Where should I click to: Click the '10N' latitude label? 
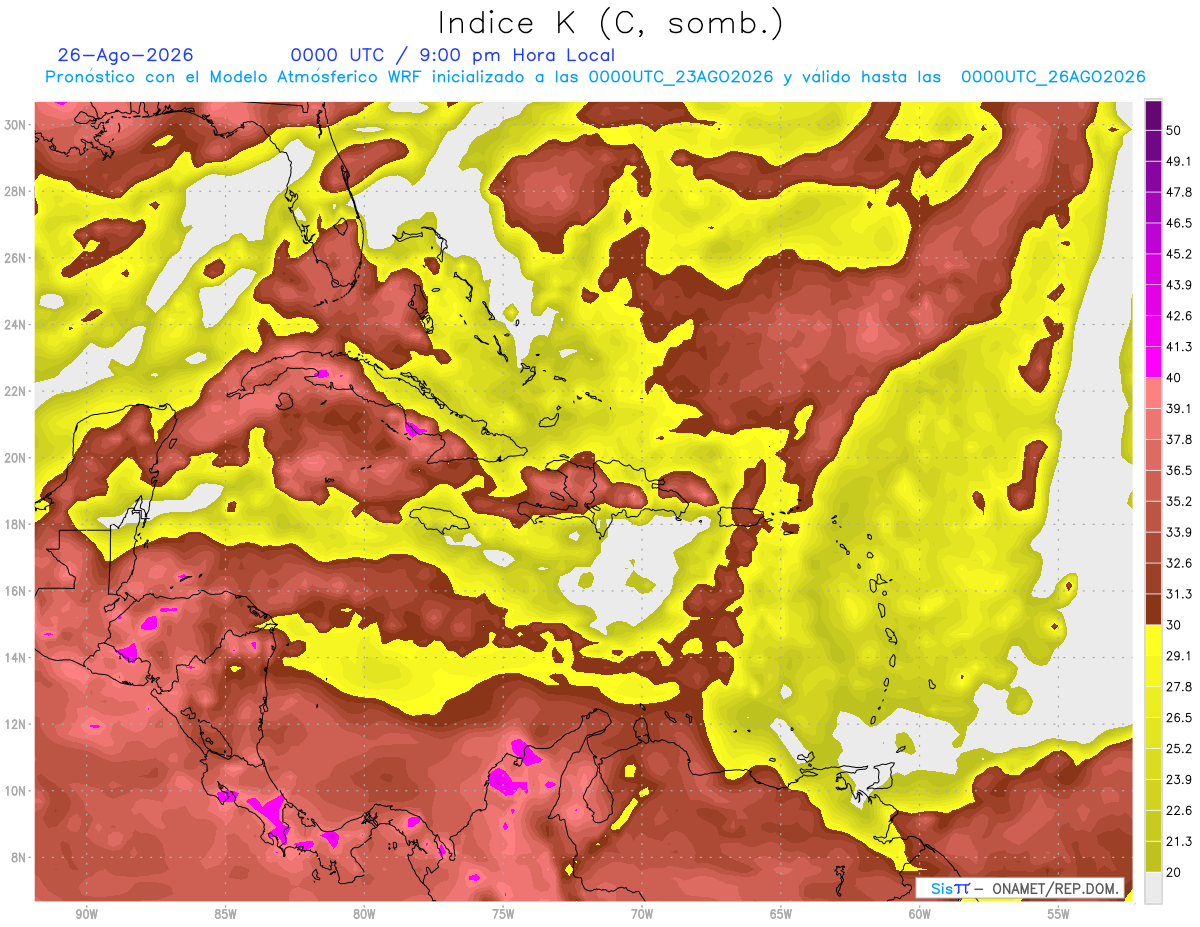pos(16,791)
